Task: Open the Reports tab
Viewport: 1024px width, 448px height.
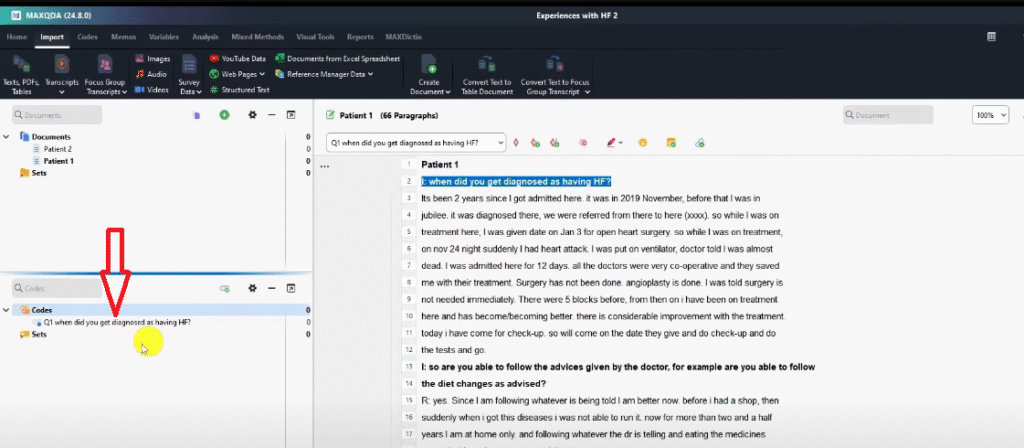Action: tap(360, 37)
